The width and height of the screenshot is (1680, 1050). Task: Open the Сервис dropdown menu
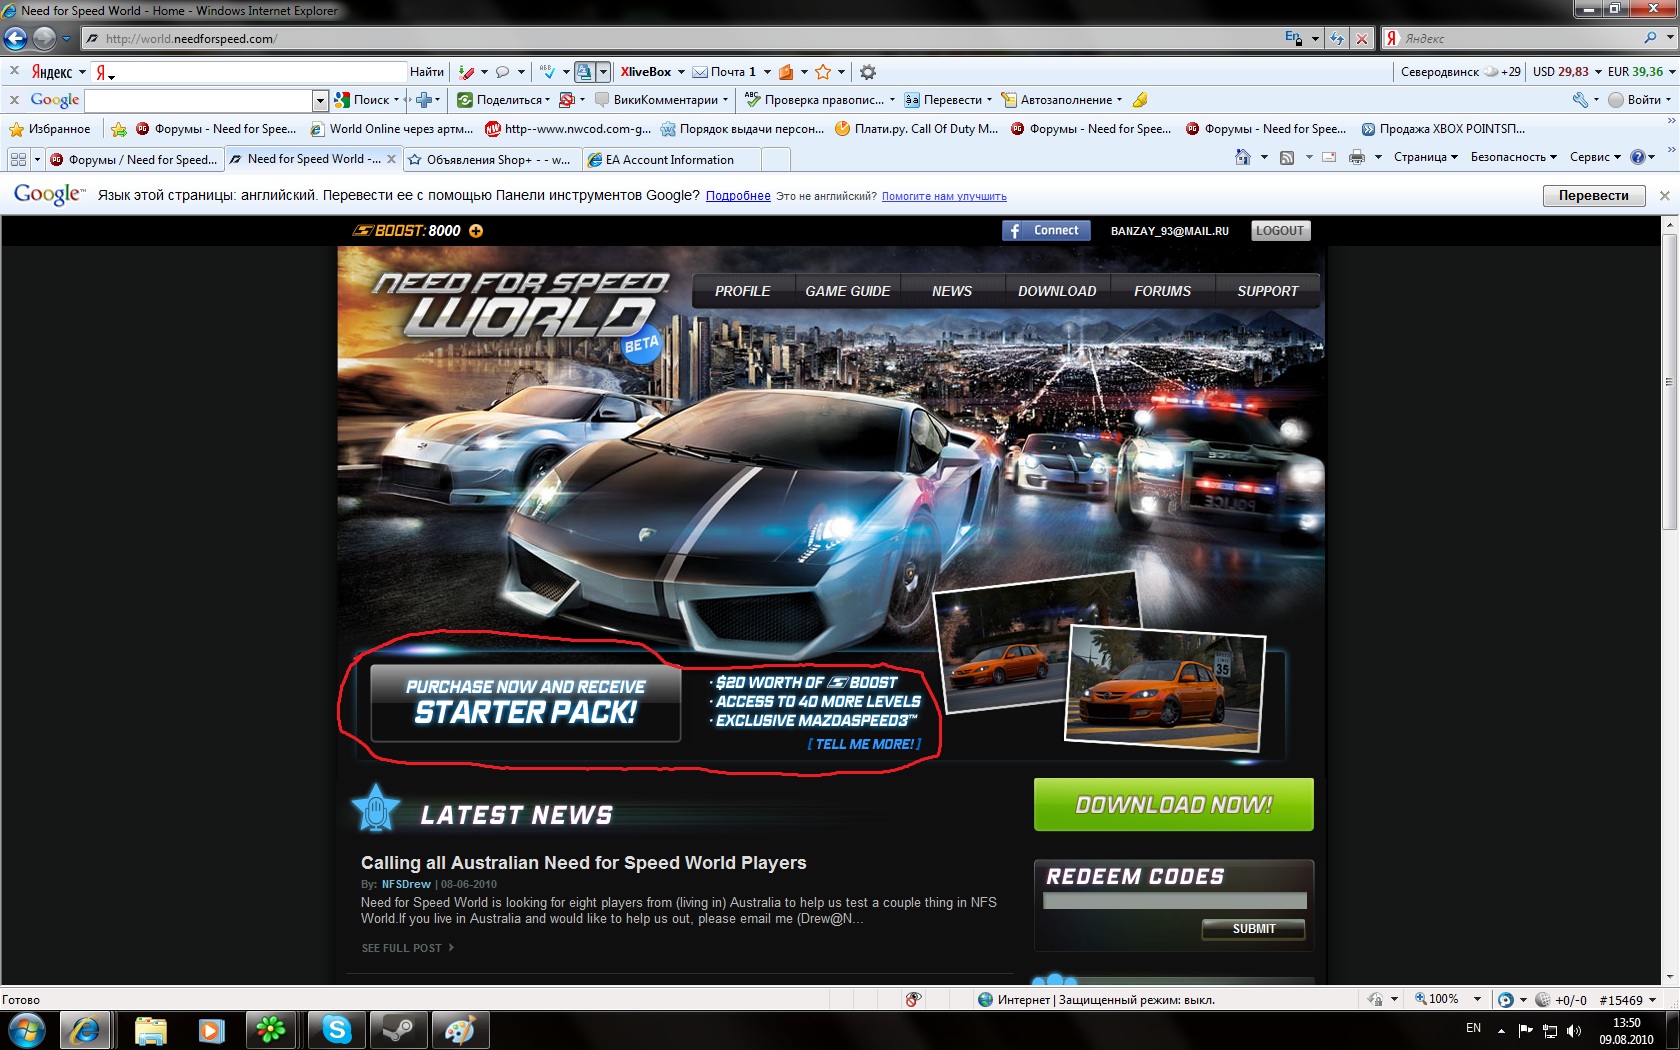pos(1596,157)
